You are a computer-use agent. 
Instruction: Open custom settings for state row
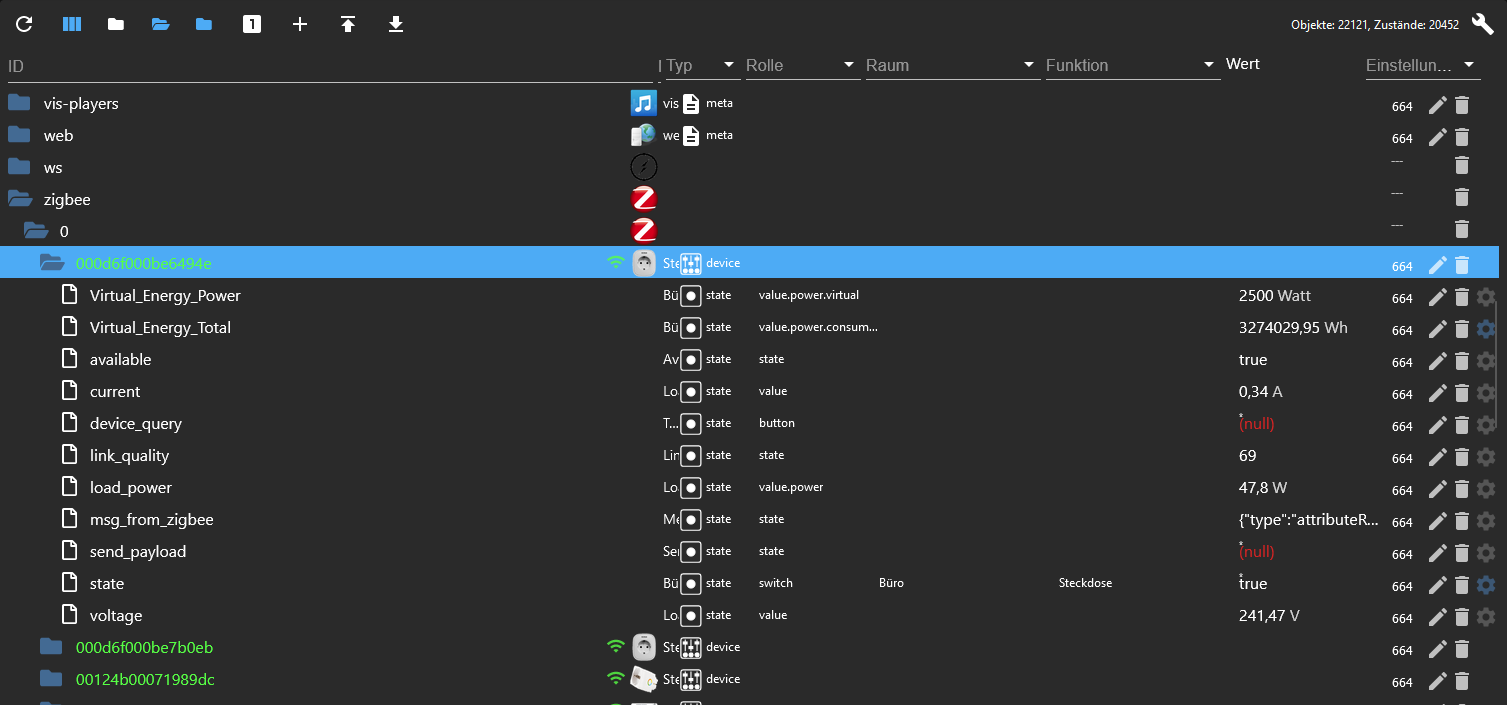(x=1486, y=585)
